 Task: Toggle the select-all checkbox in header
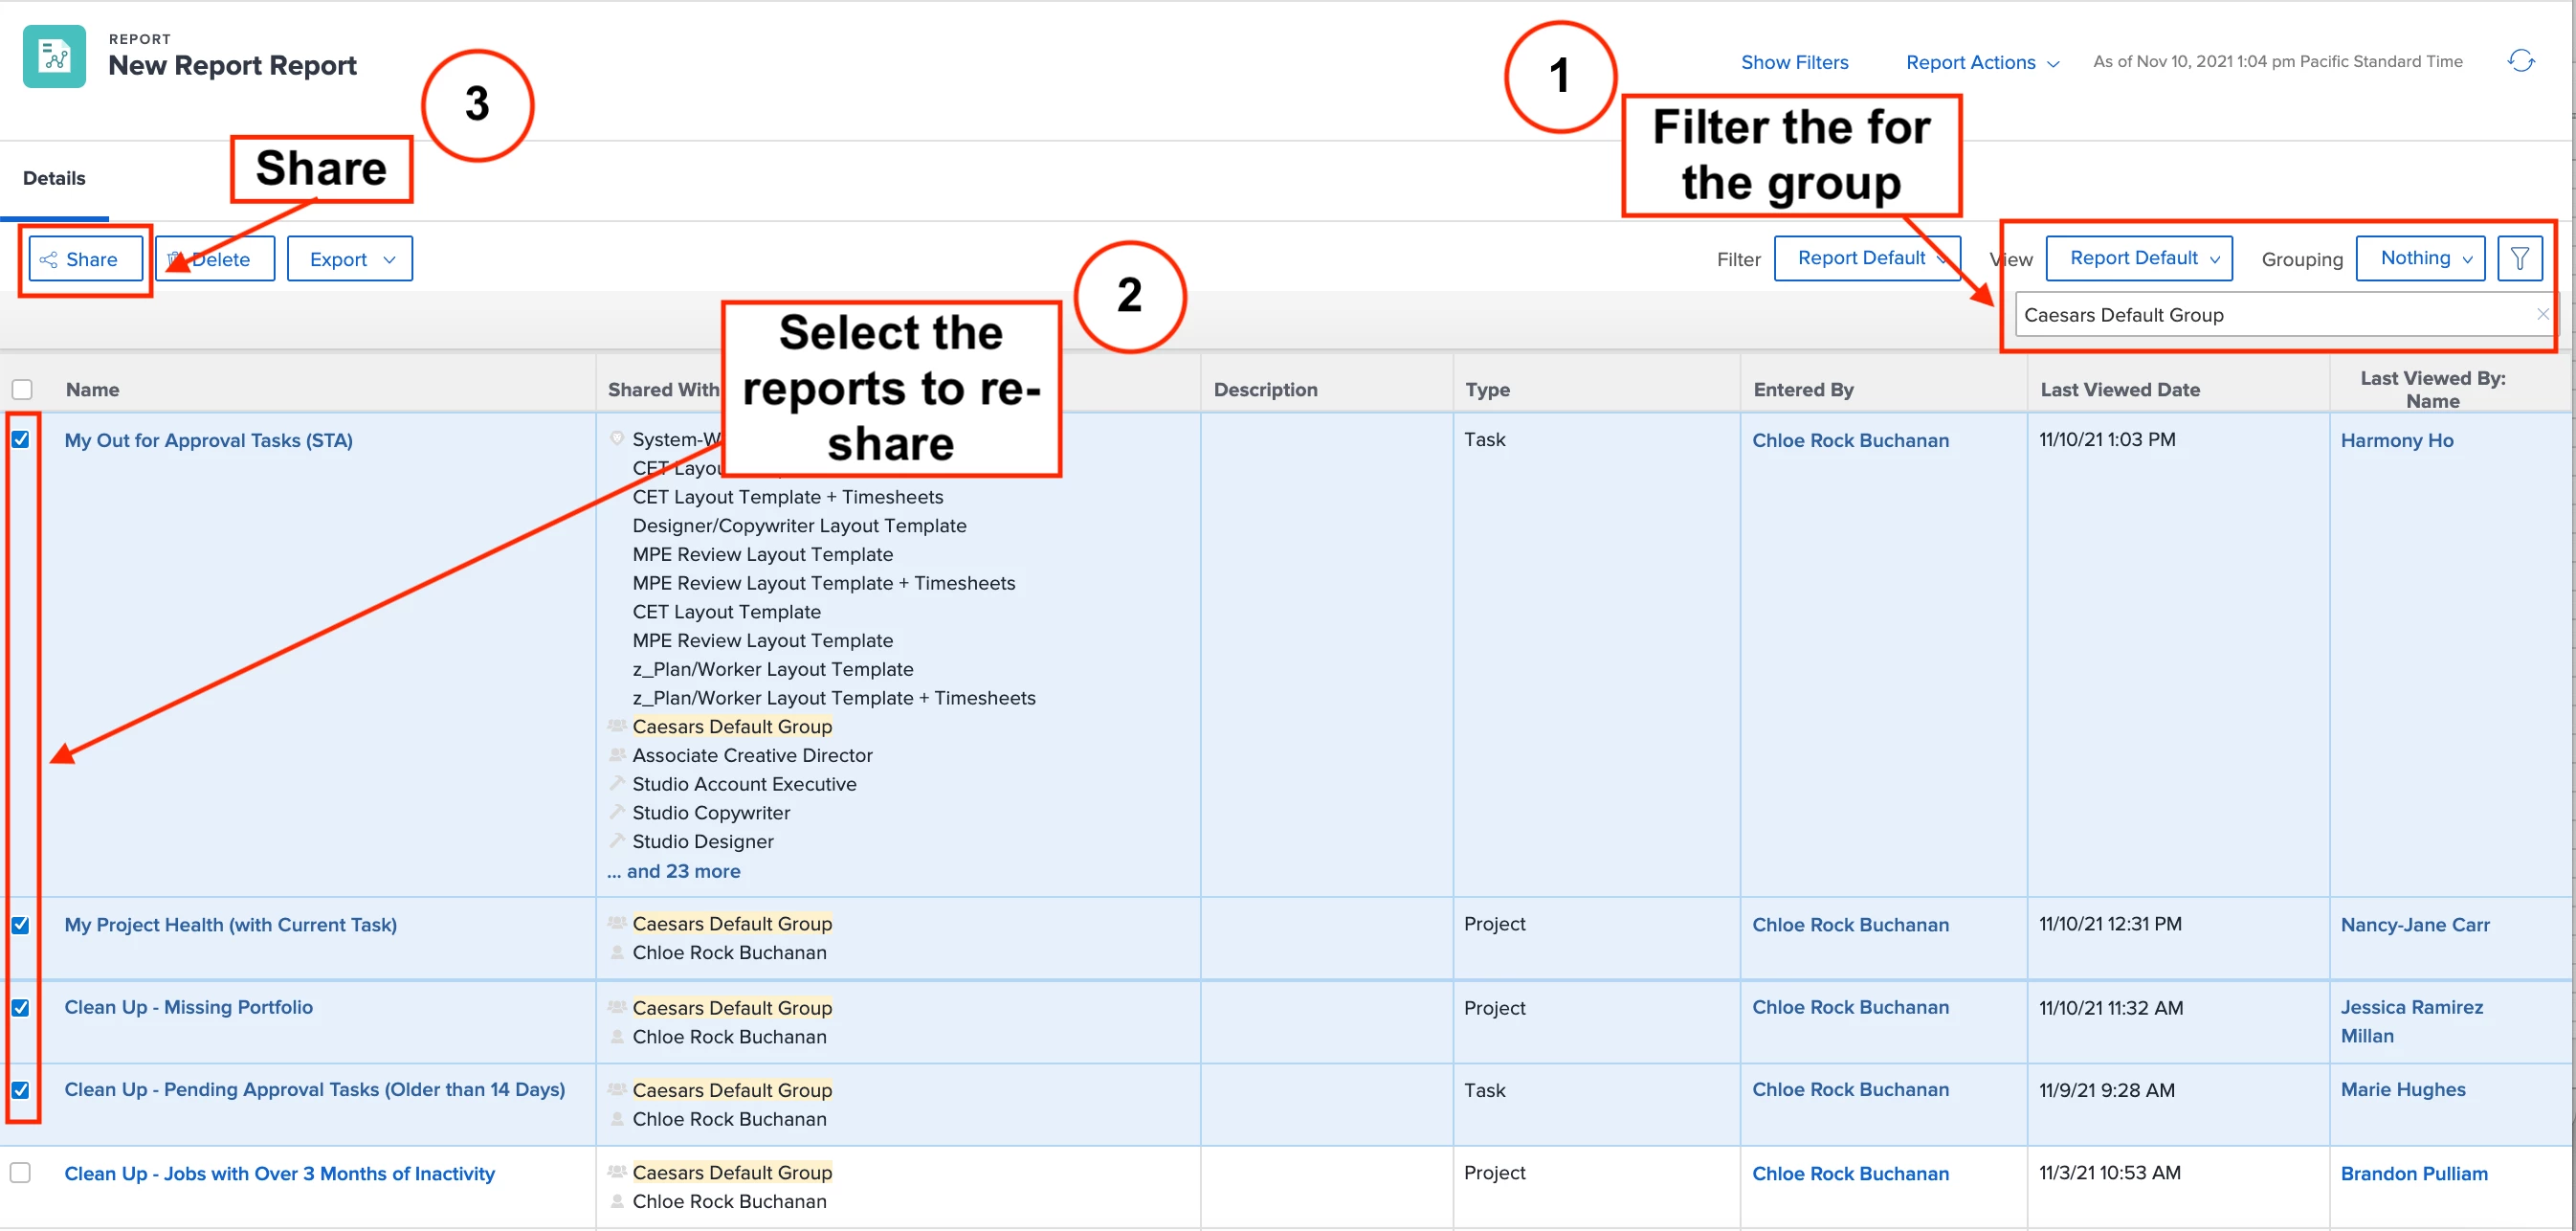(22, 390)
